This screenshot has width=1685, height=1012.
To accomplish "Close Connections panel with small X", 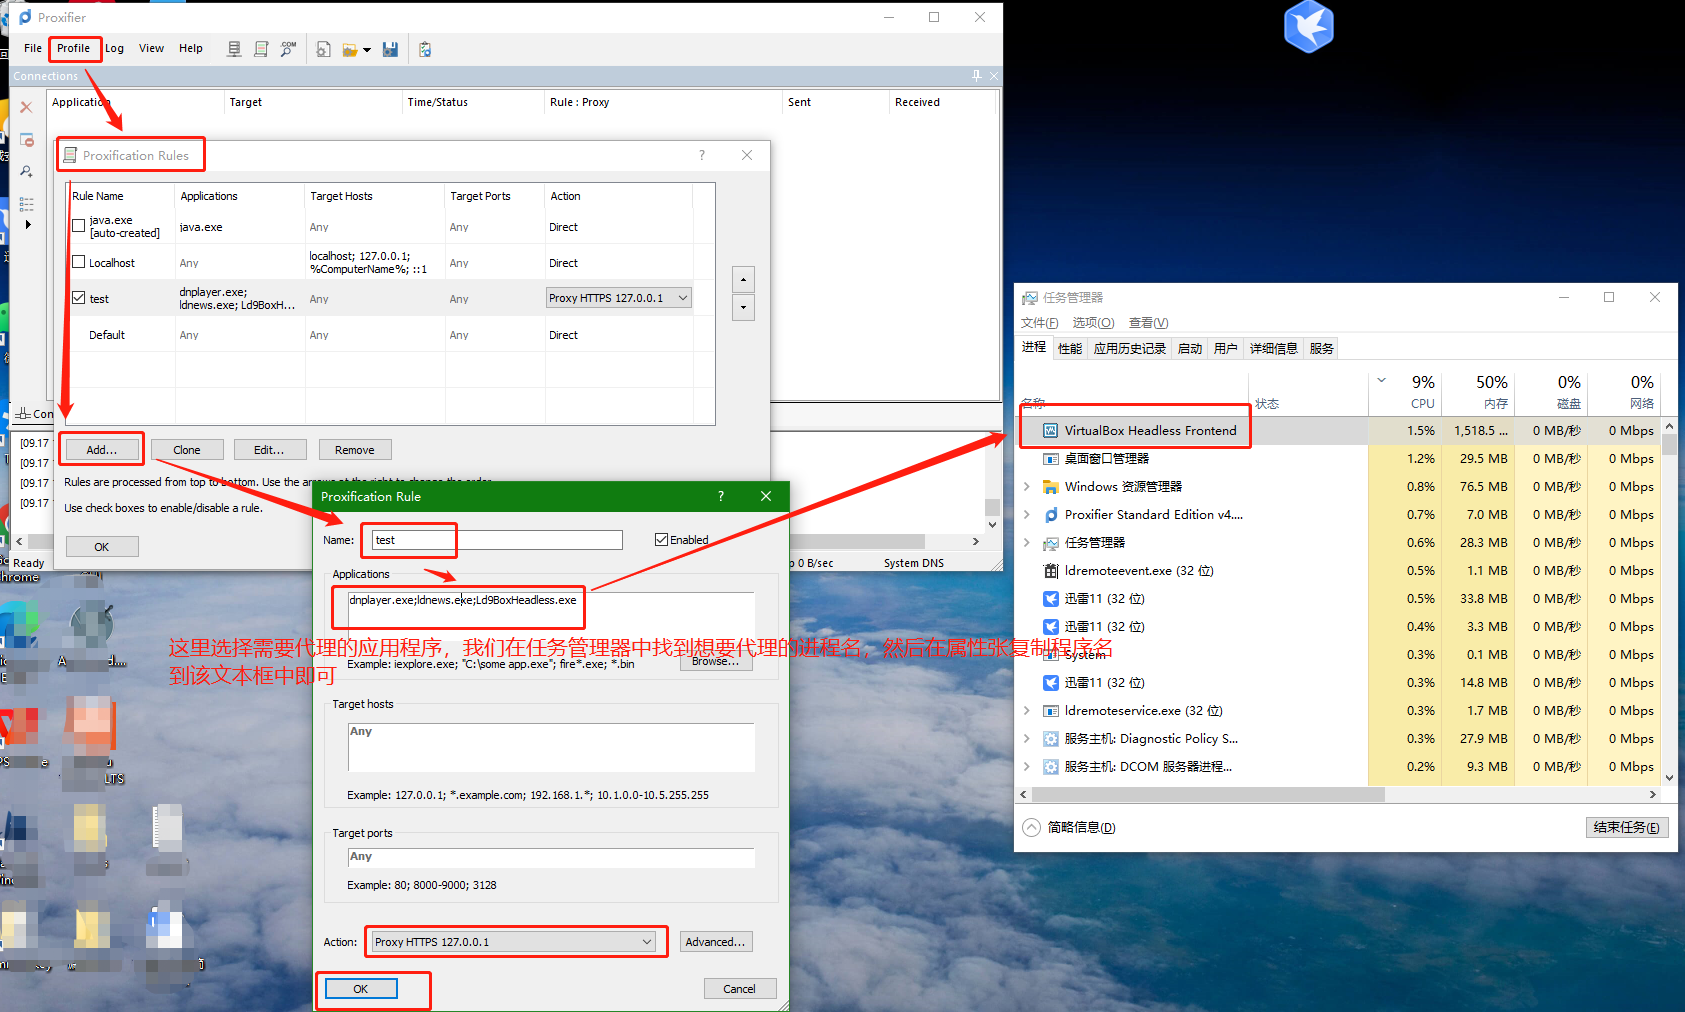I will pos(993,76).
